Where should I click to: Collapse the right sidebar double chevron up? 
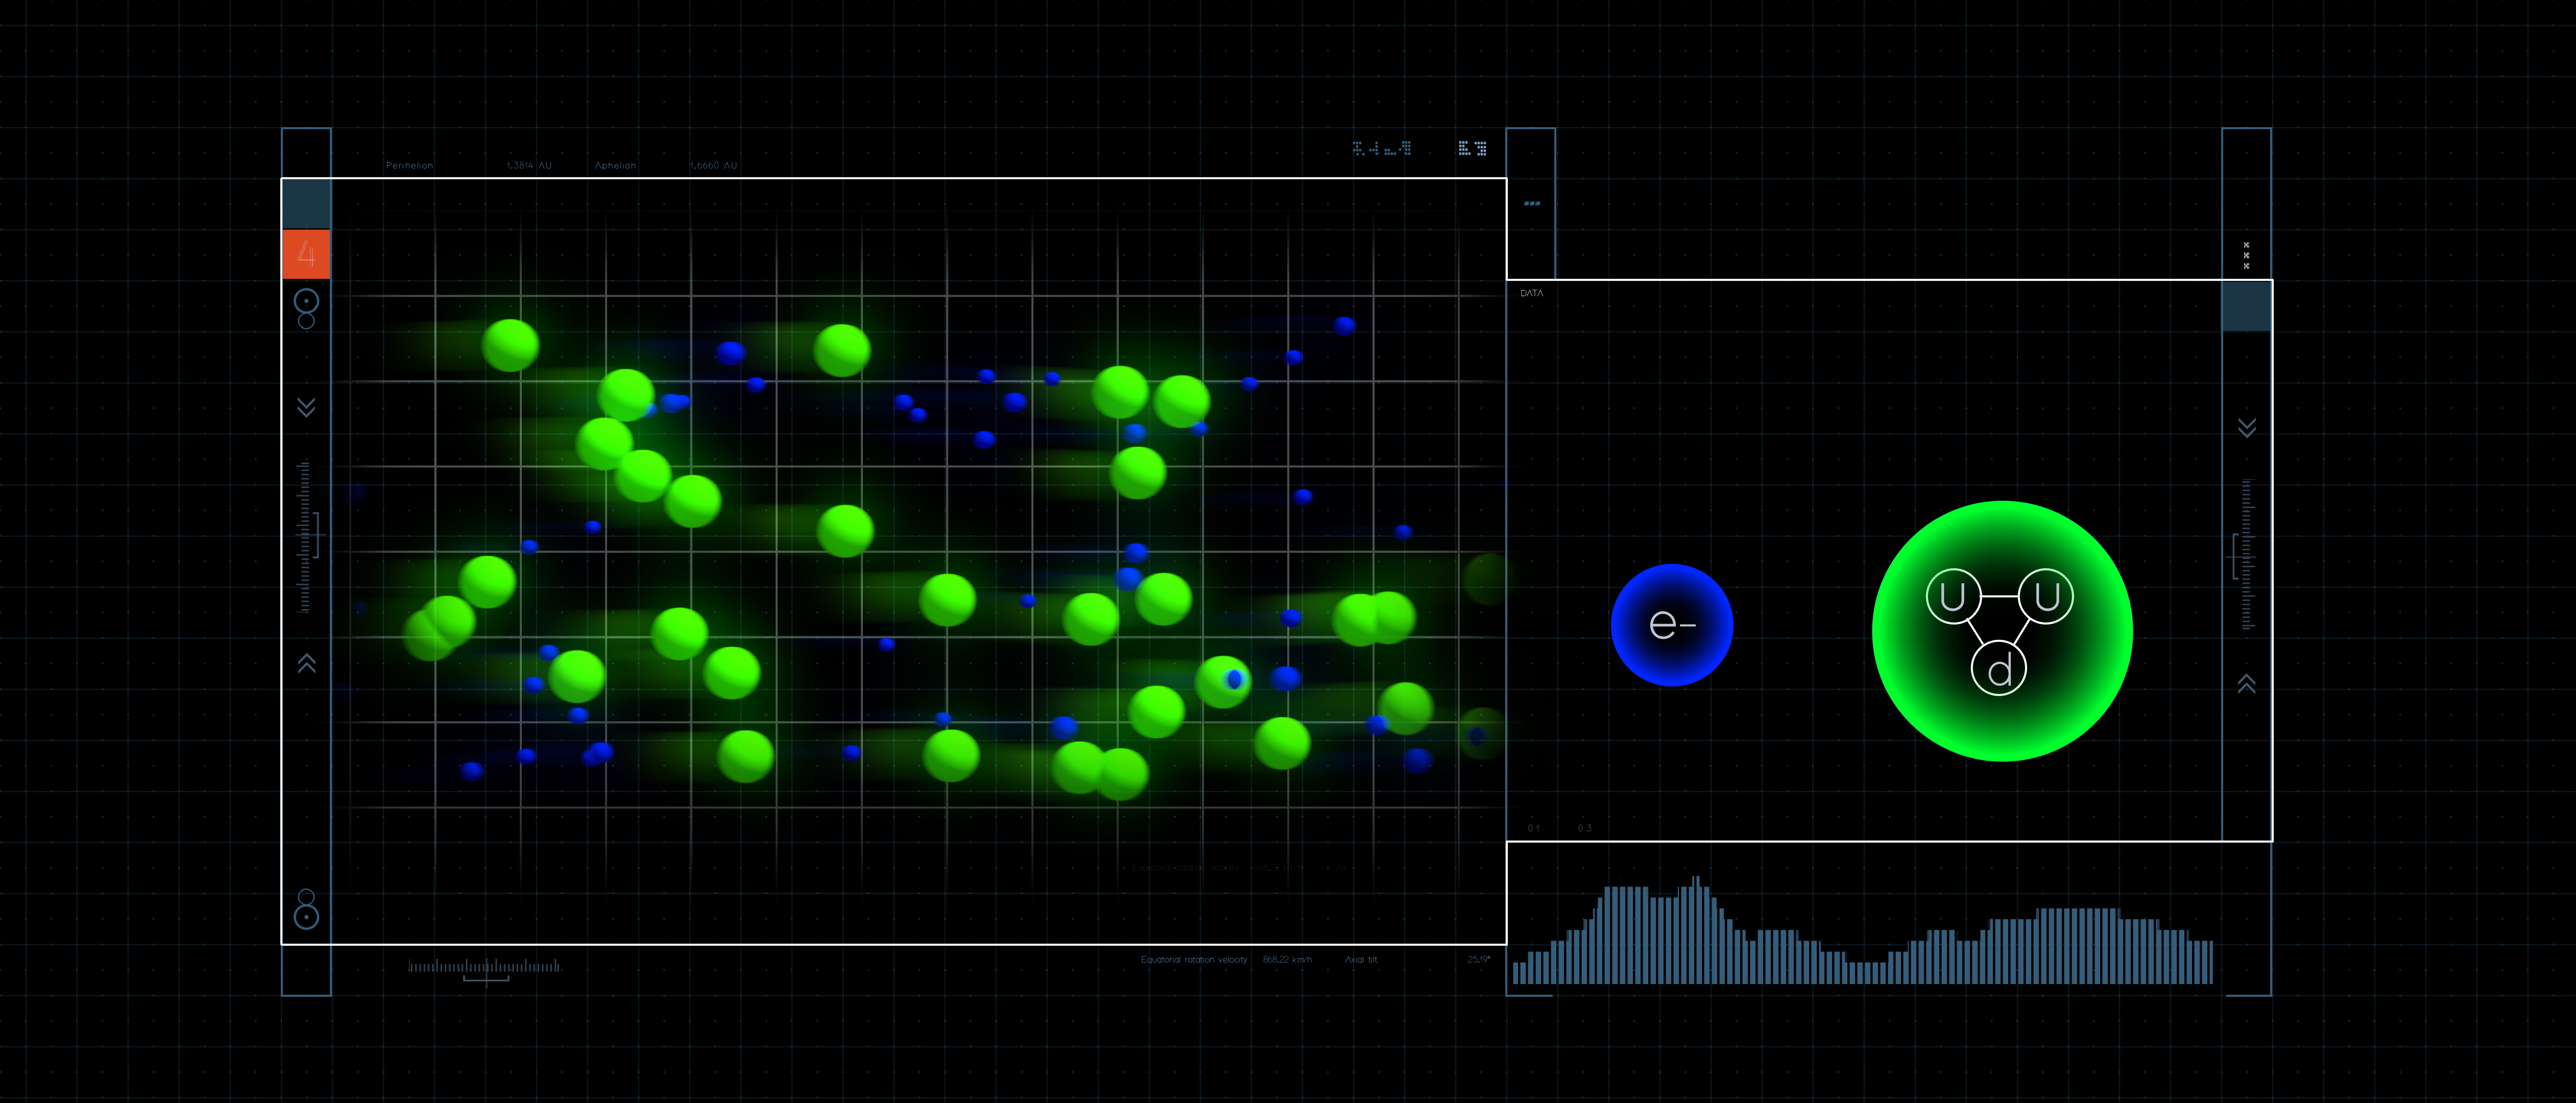(2246, 684)
